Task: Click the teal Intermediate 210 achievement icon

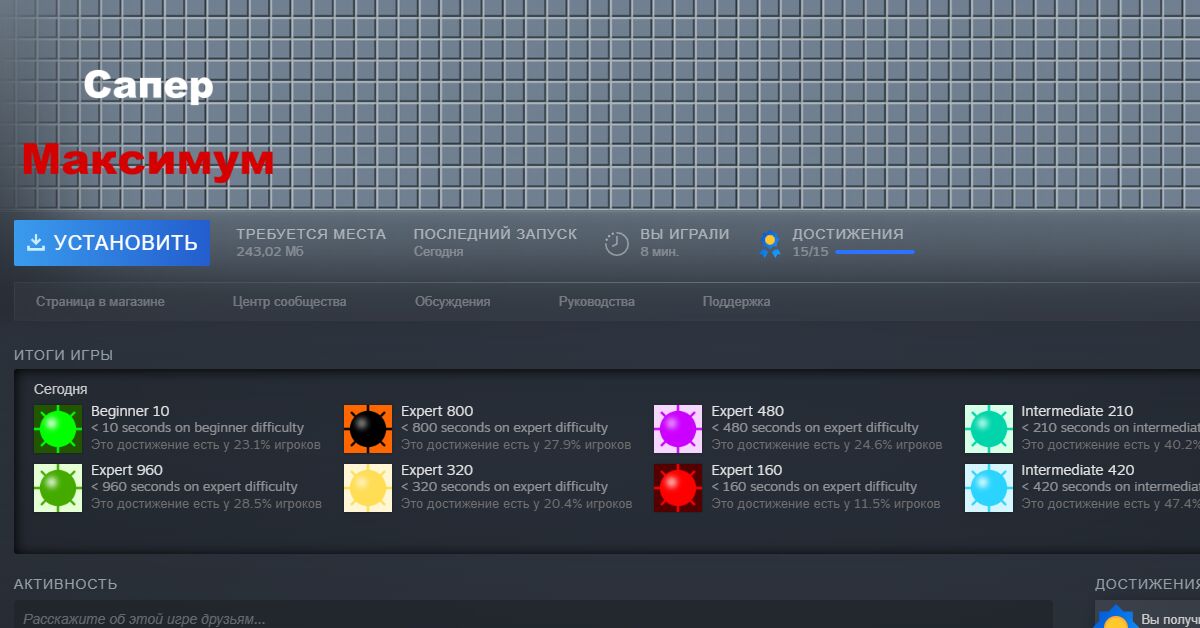Action: coord(989,429)
